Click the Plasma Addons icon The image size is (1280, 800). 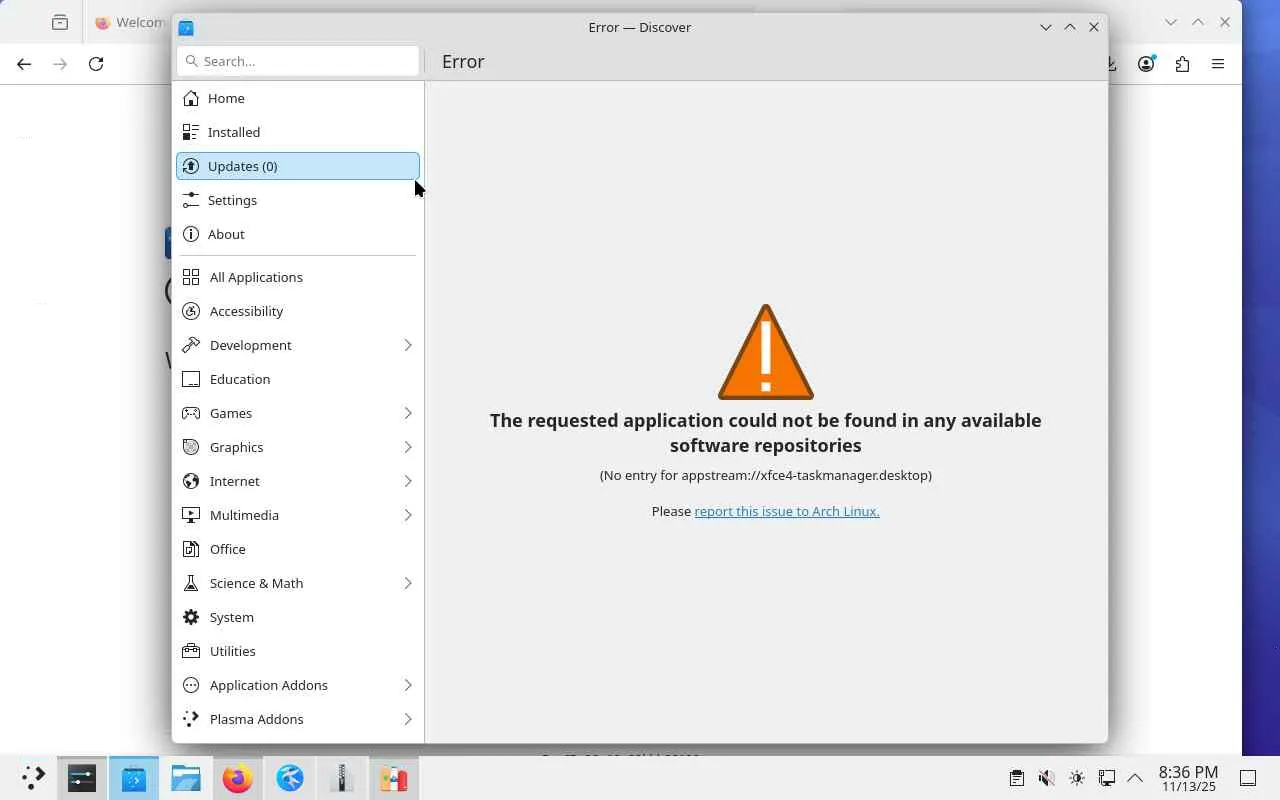tap(191, 719)
